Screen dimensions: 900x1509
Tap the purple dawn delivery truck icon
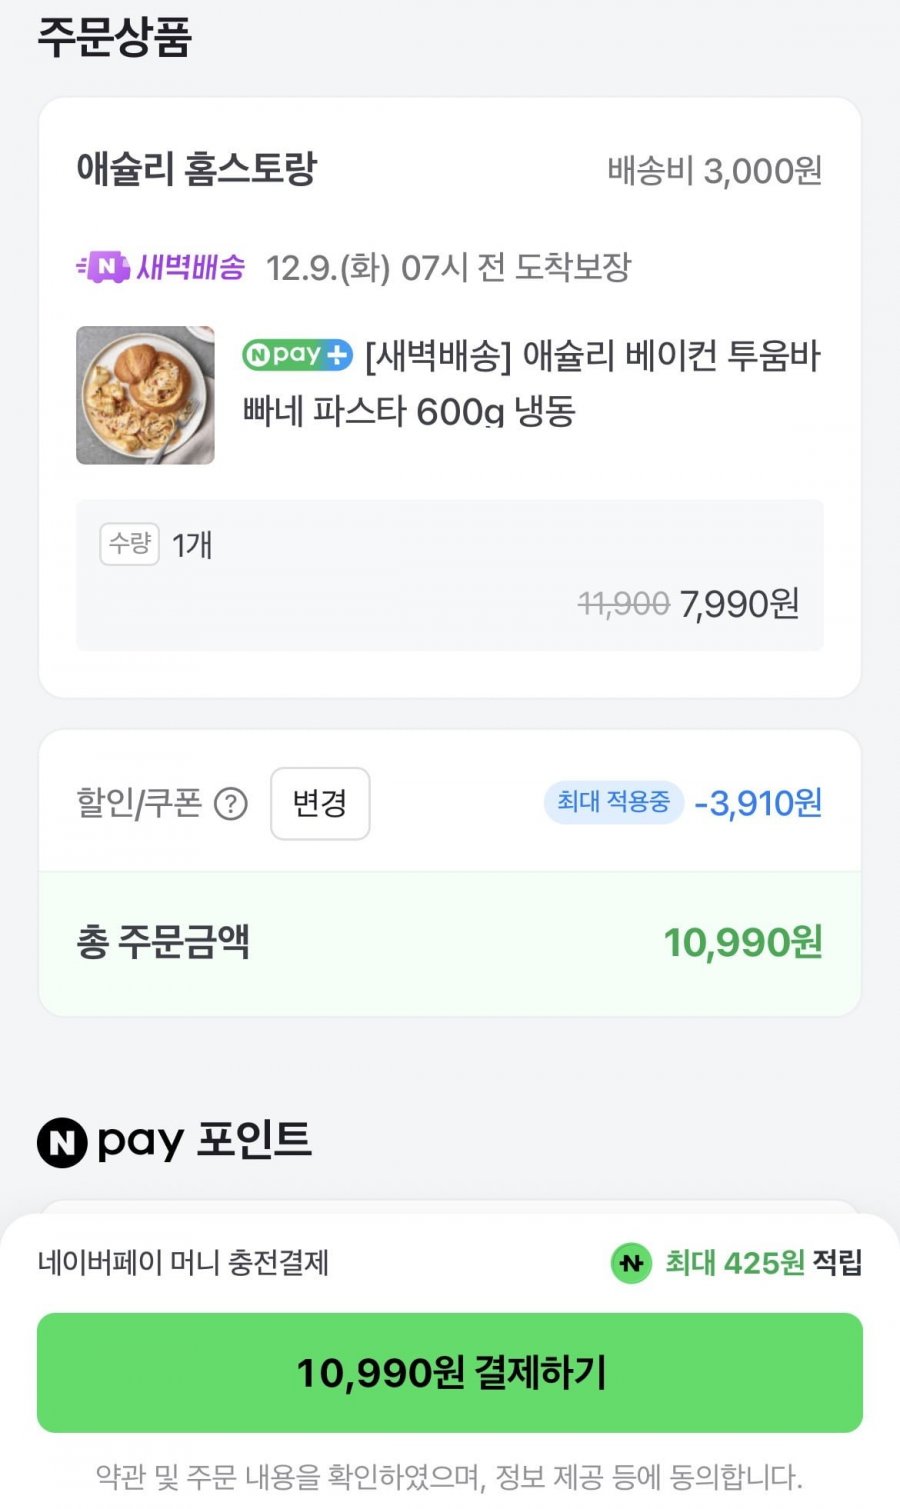103,267
